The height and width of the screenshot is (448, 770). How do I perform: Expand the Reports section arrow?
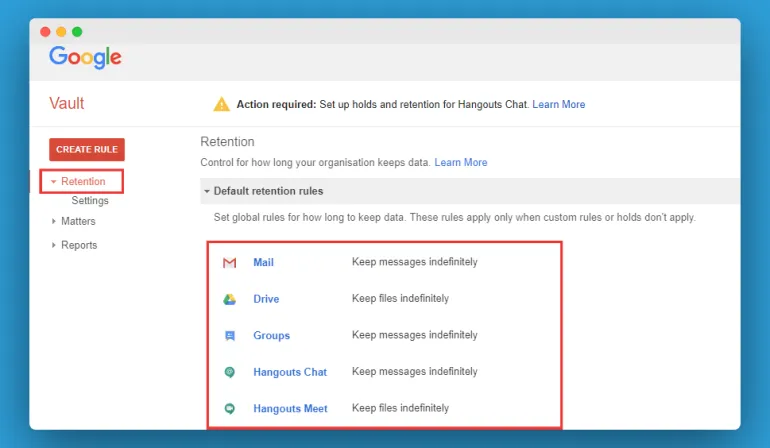click(54, 245)
